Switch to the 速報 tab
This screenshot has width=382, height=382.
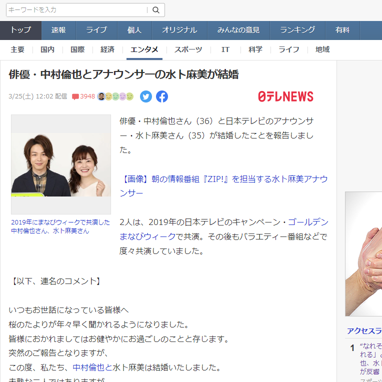pos(59,30)
